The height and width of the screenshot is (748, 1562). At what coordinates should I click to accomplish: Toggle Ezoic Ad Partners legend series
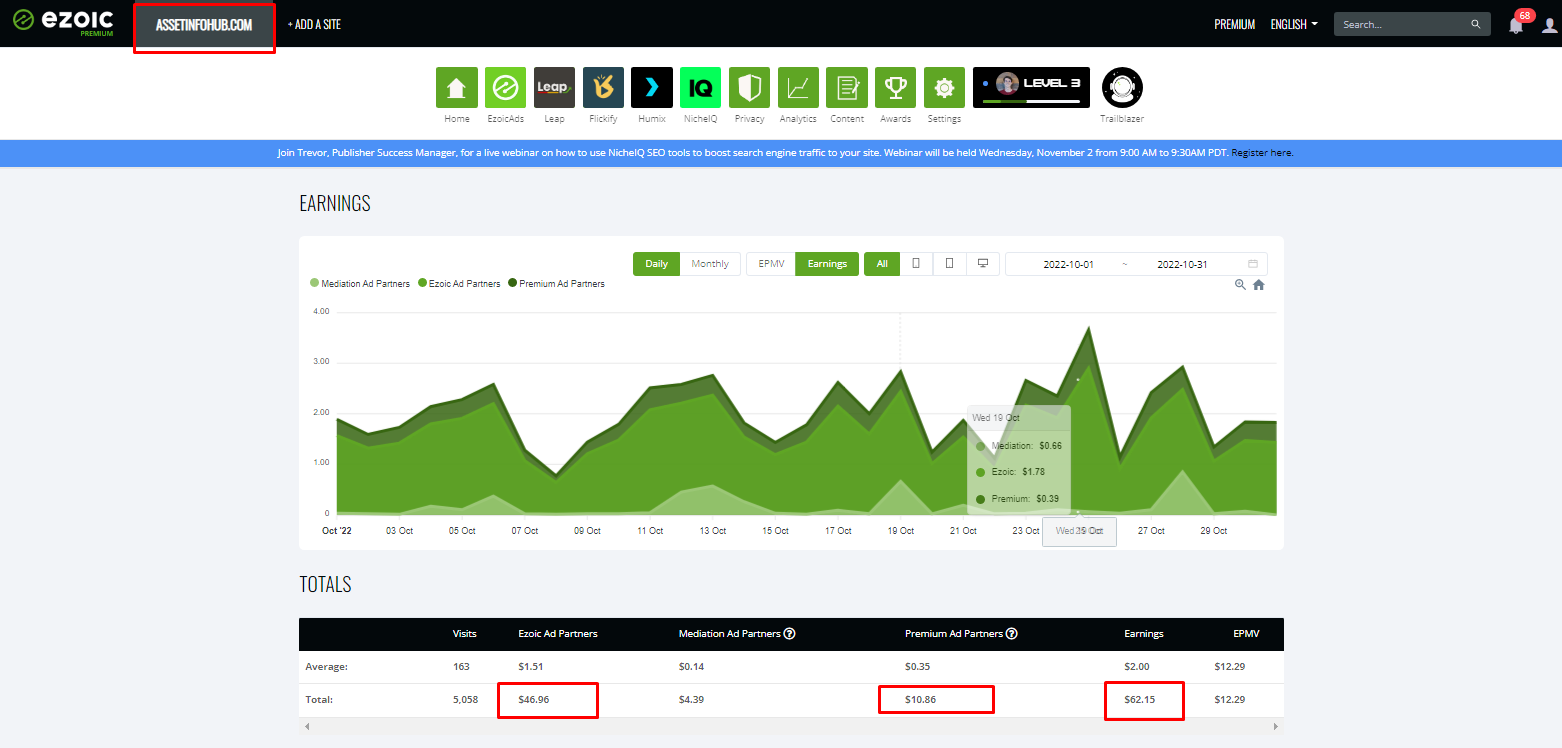tap(459, 284)
